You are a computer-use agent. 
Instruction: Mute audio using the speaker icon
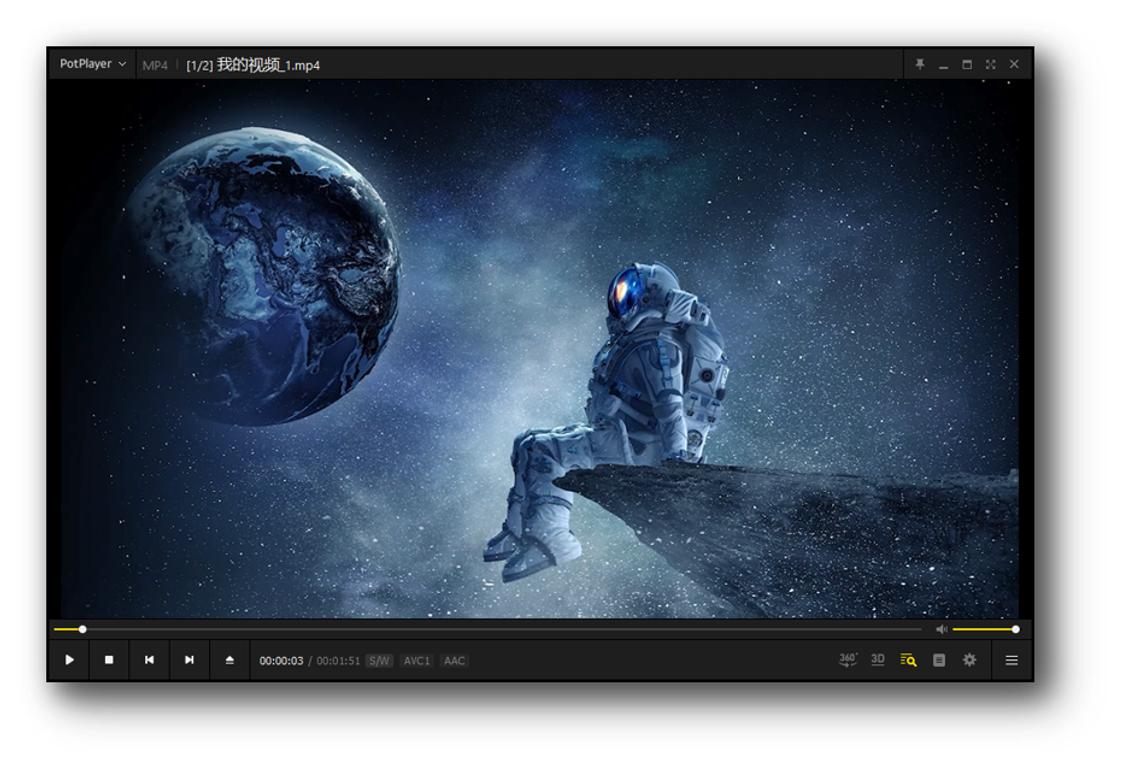pyautogui.click(x=941, y=630)
